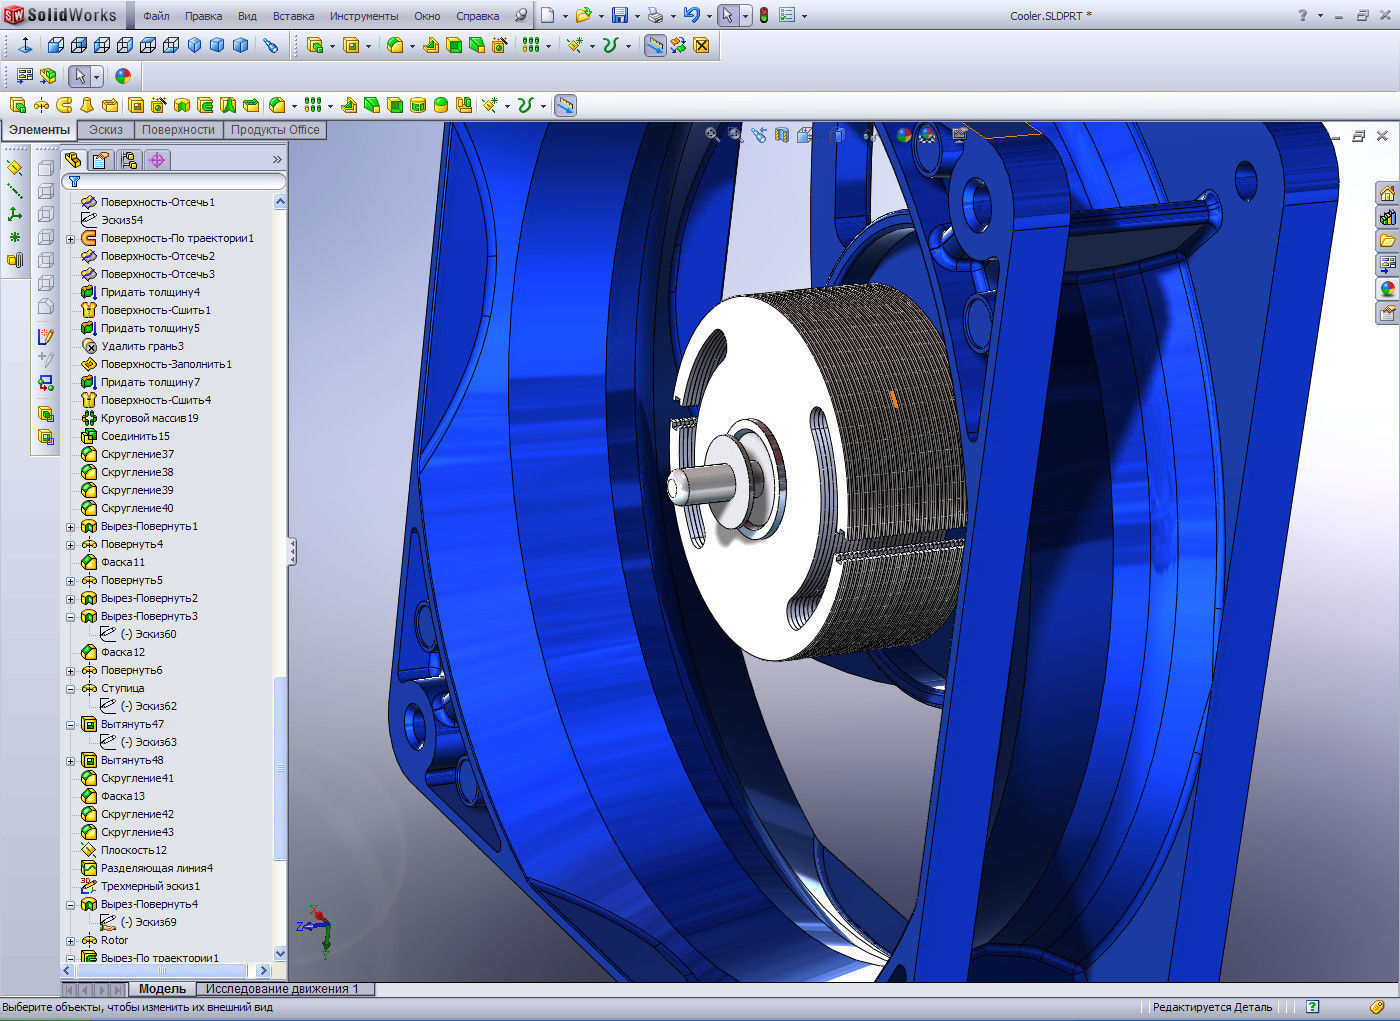Expand the Rotor tree node

point(71,941)
